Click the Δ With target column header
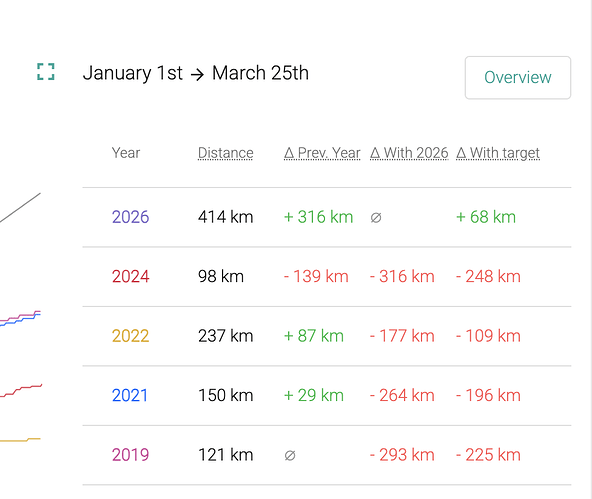 [498, 153]
